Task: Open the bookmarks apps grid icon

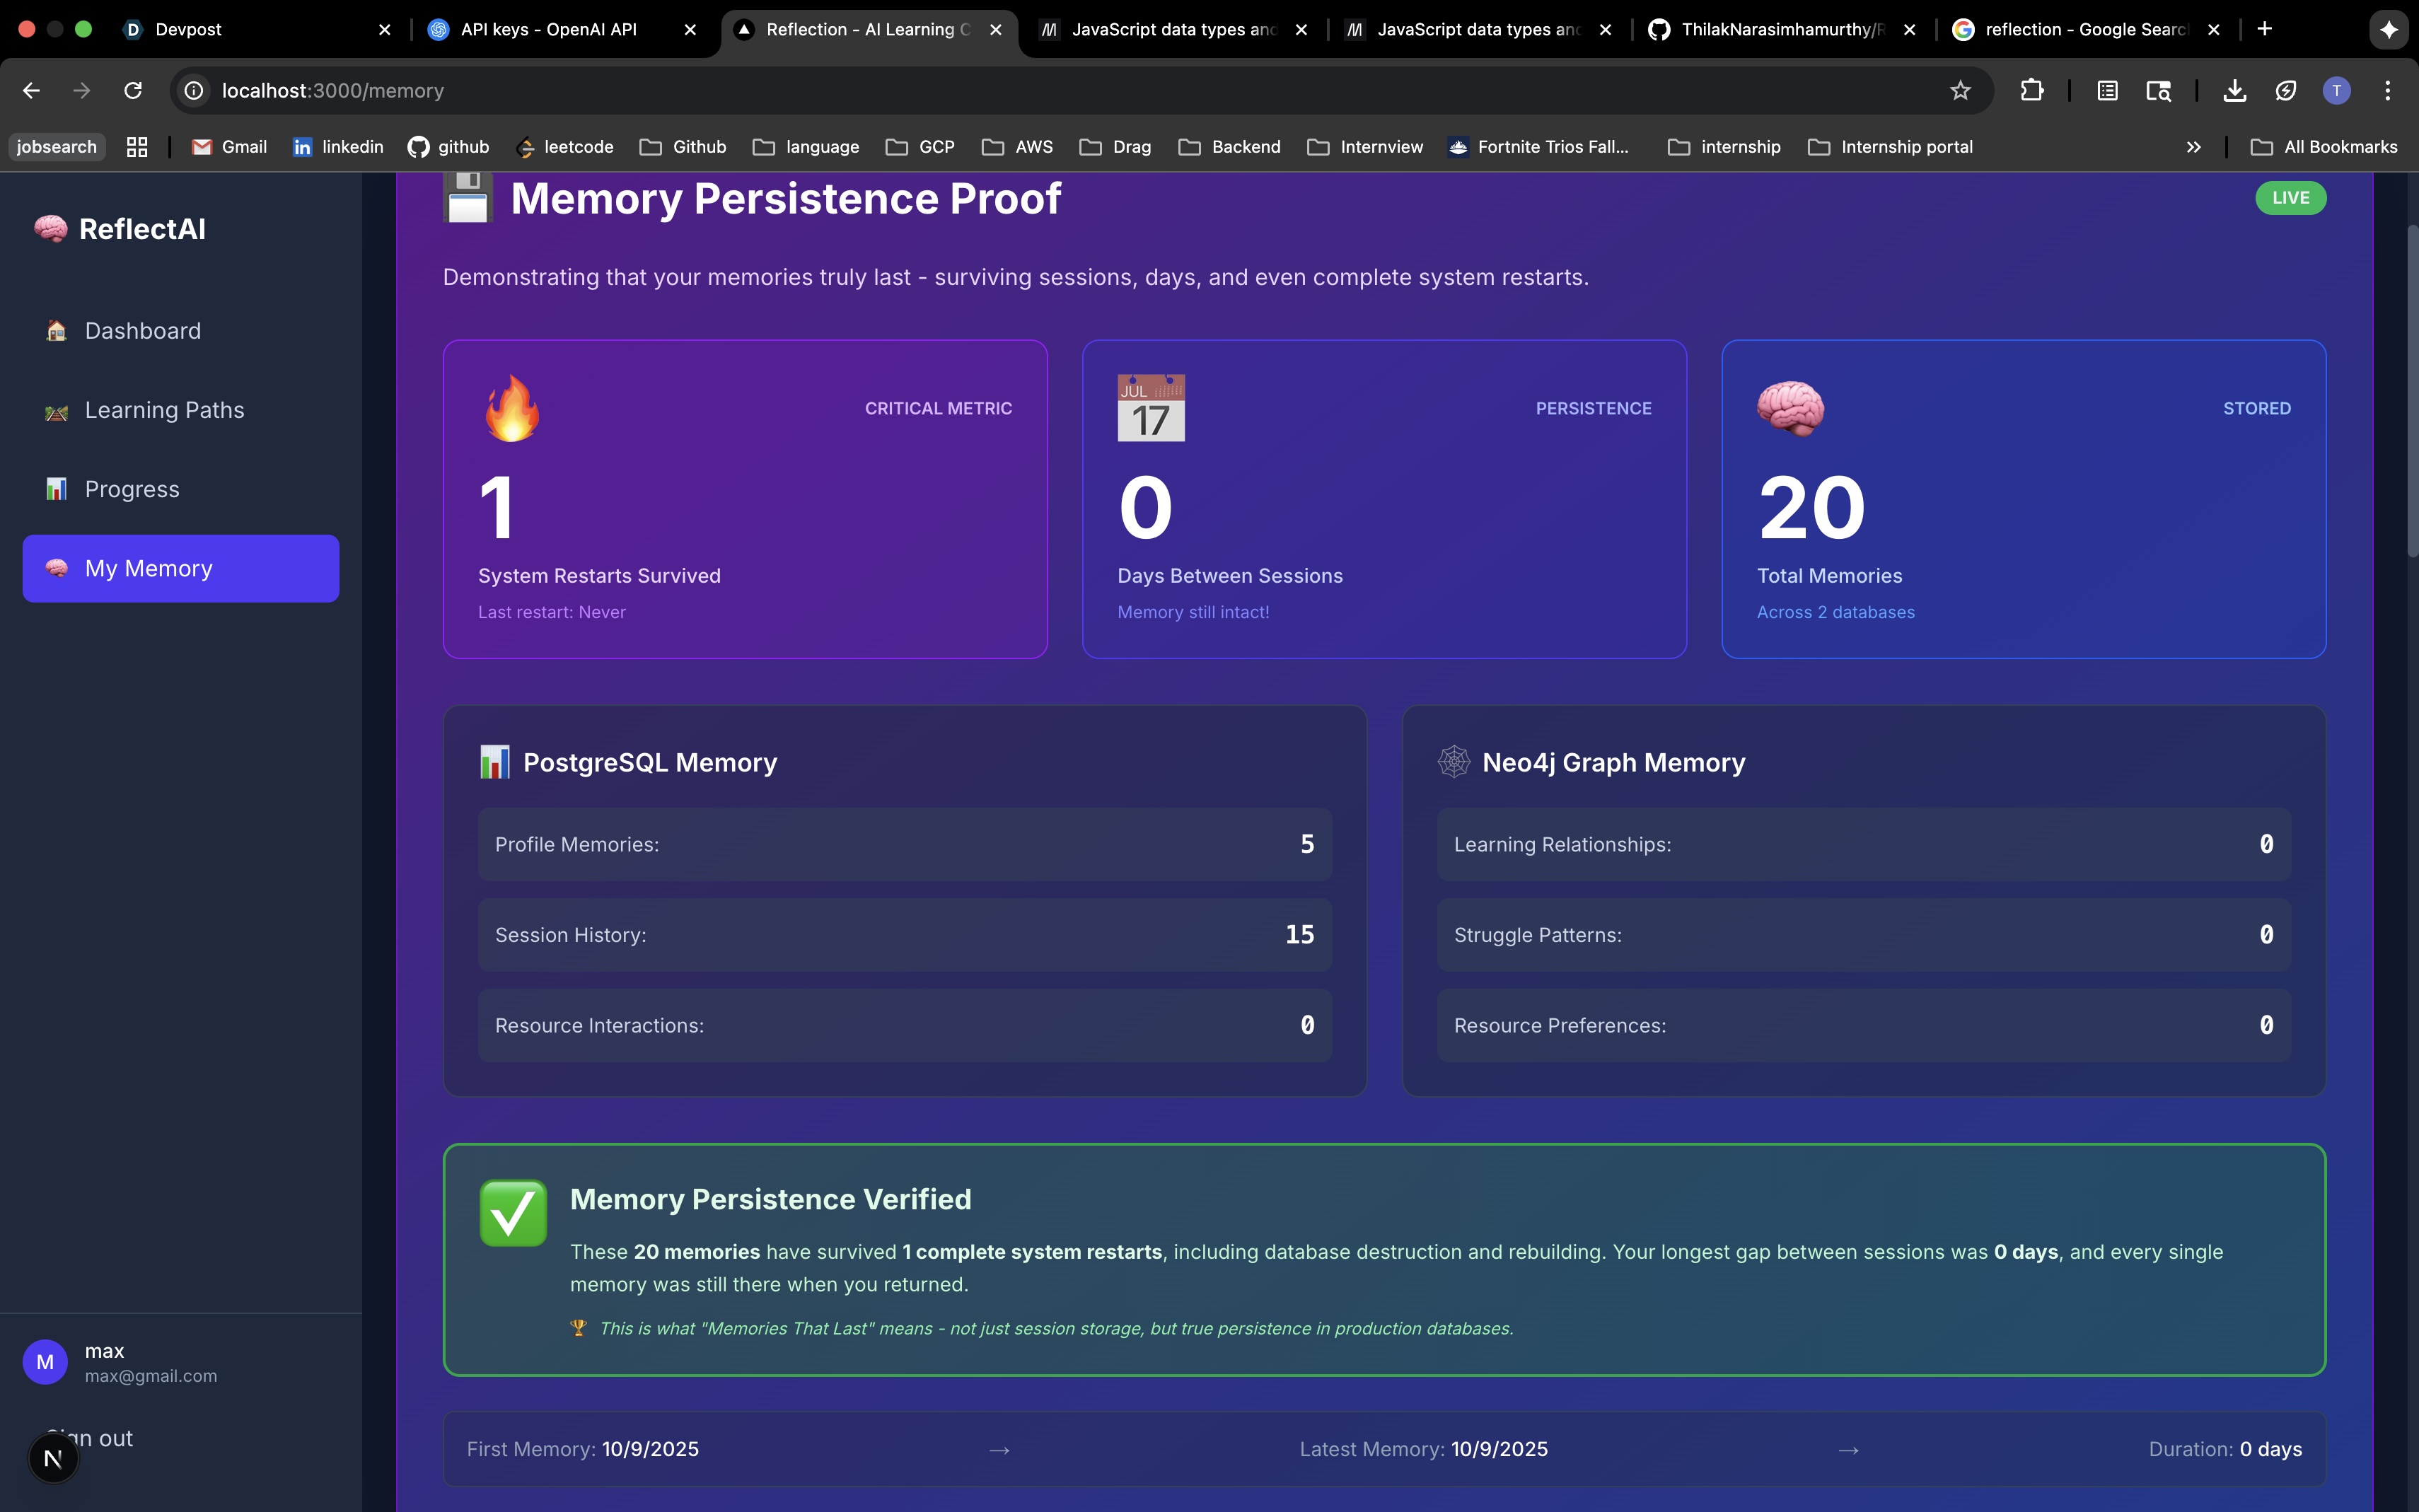Action: coord(137,147)
